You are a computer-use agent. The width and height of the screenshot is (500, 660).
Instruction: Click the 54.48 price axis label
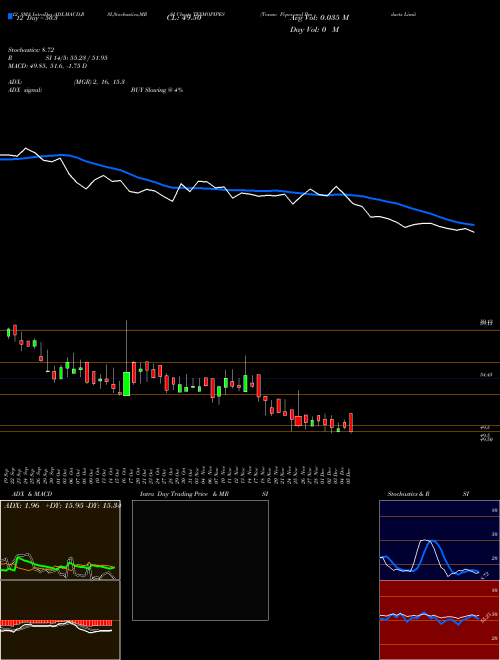point(486,374)
